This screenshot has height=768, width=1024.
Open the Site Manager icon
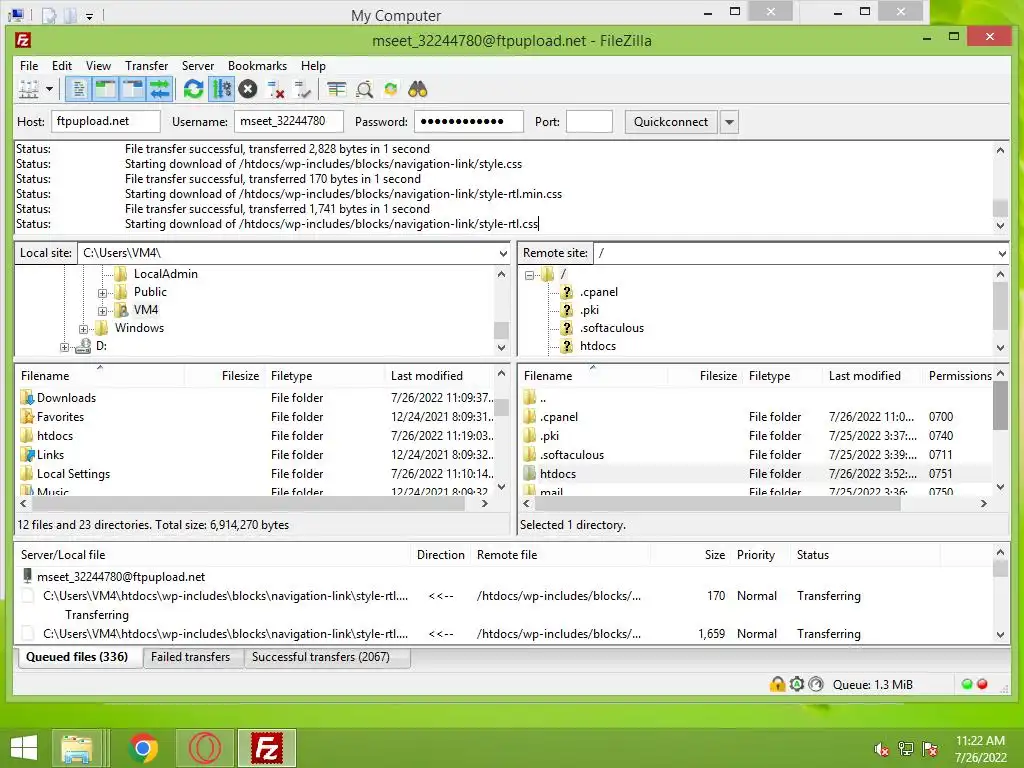[28, 89]
